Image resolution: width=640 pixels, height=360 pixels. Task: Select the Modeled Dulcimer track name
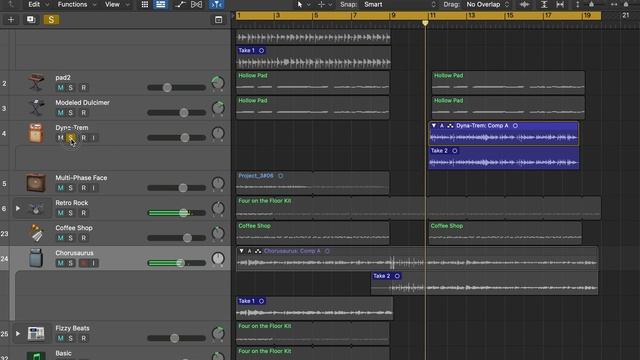pyautogui.click(x=82, y=102)
